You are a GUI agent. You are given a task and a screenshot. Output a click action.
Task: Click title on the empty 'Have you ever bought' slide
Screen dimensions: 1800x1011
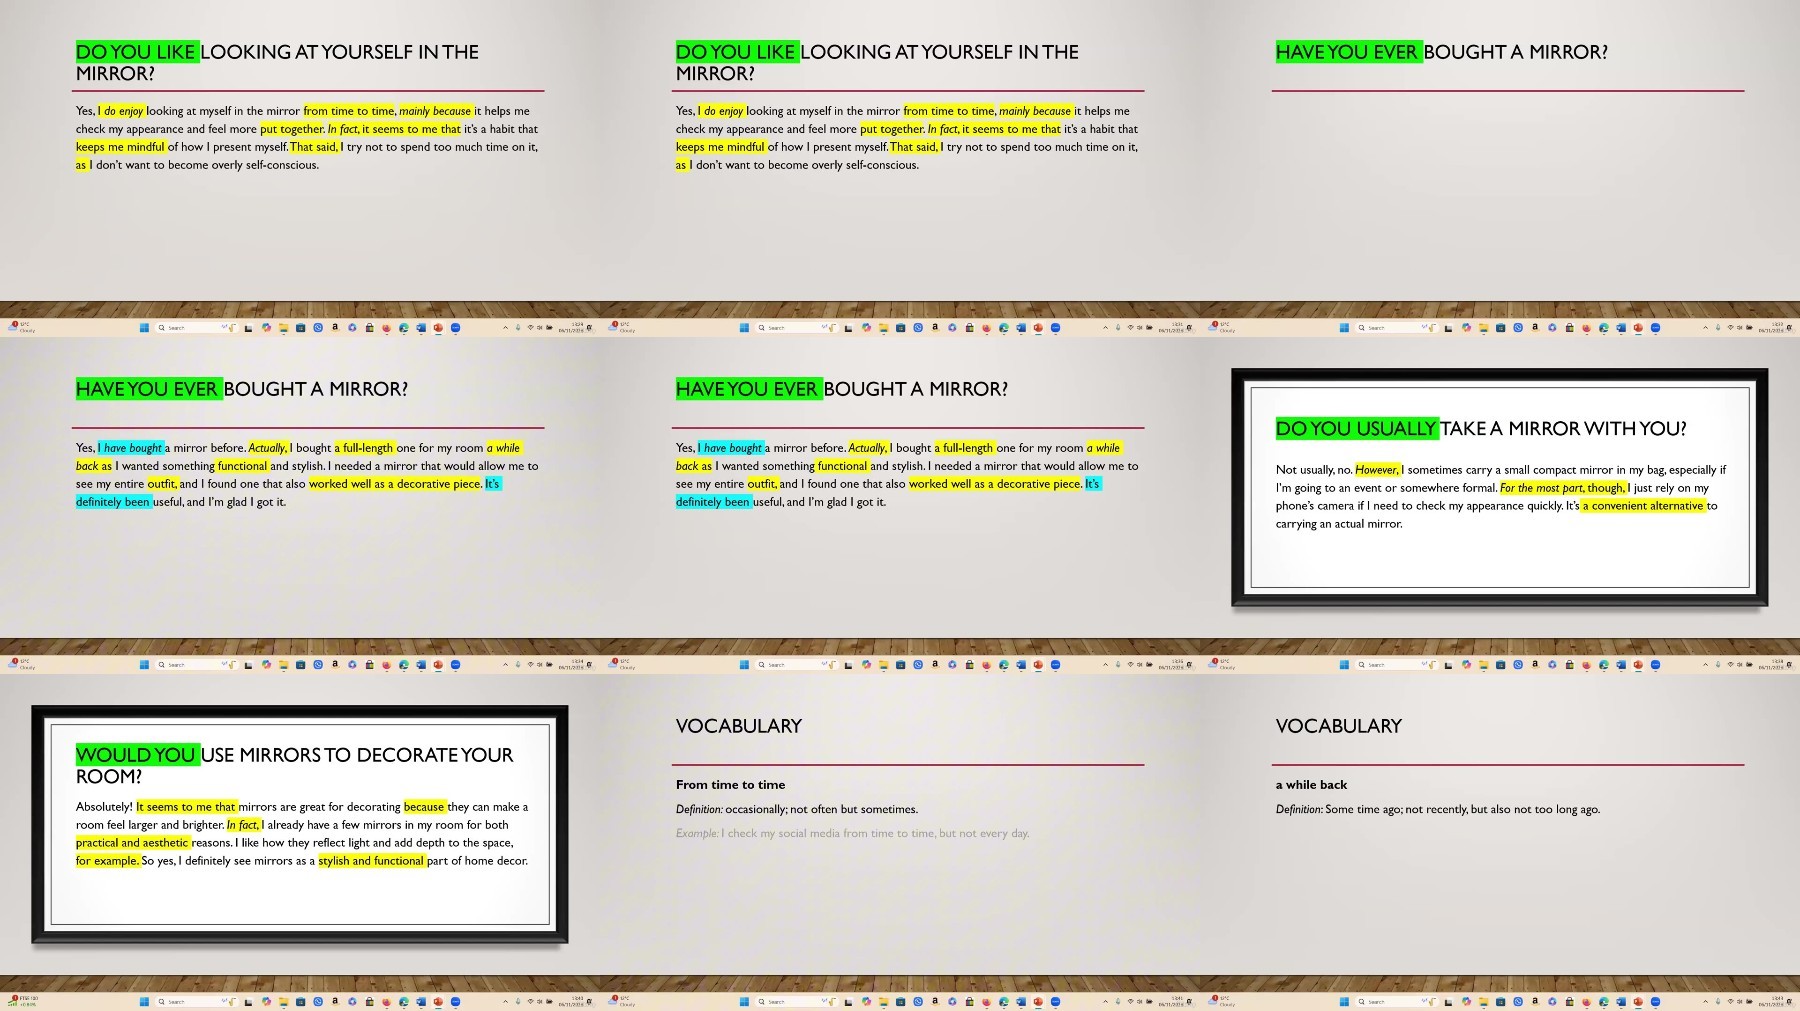[1442, 52]
